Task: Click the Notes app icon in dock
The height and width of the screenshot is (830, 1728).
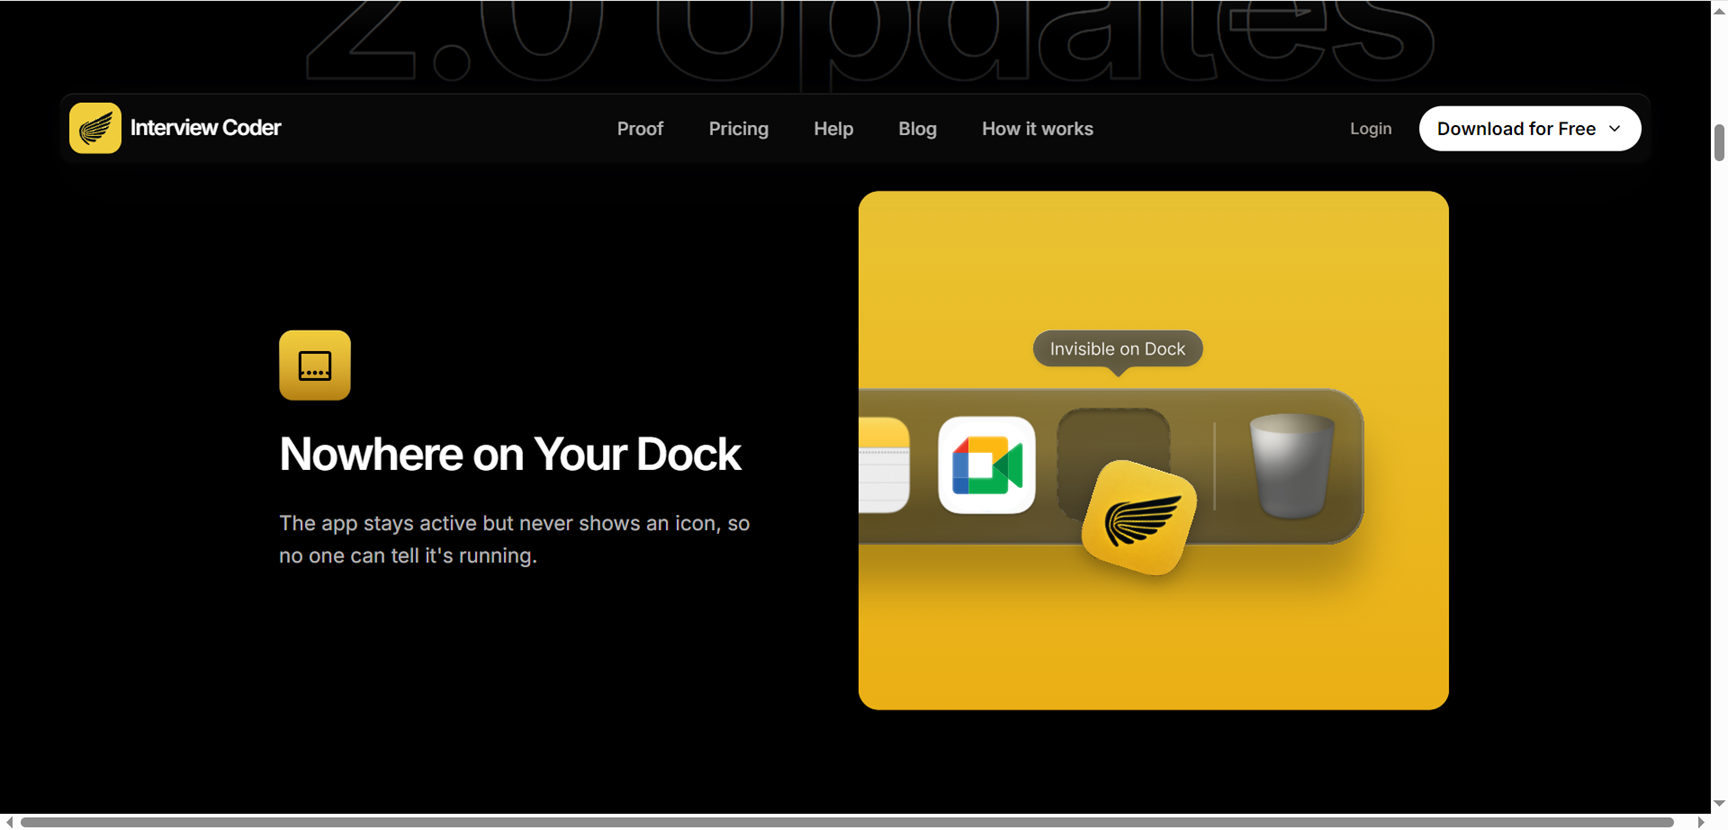Action: pos(884,466)
